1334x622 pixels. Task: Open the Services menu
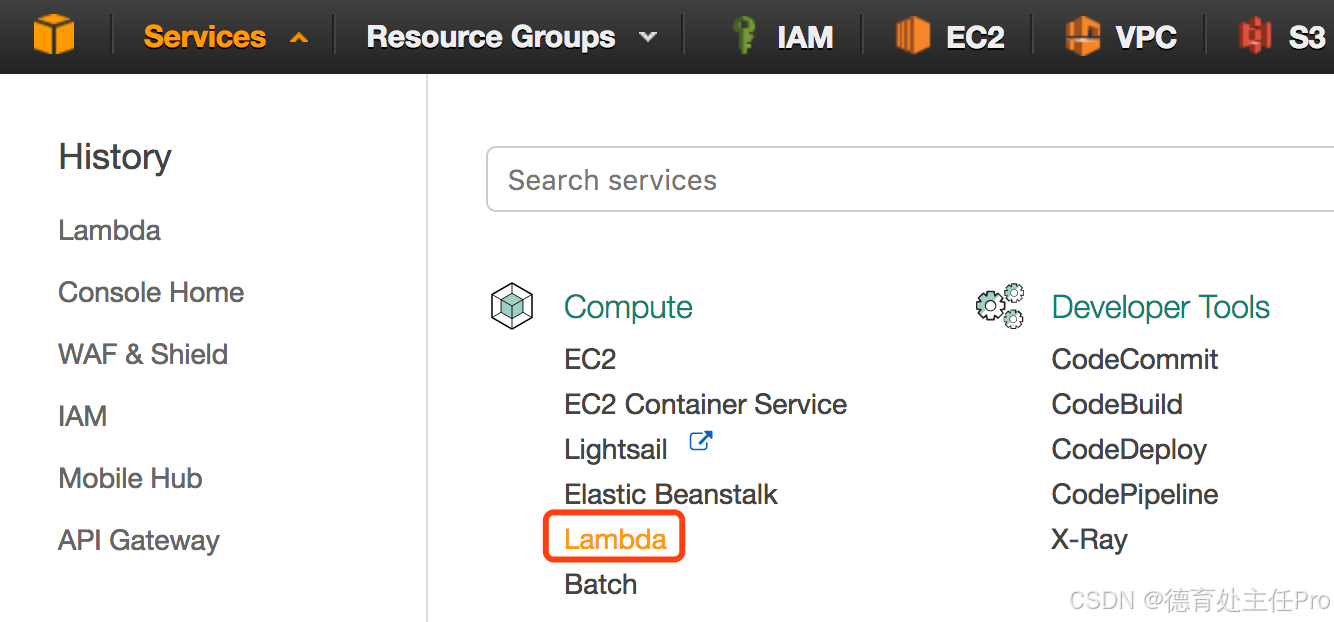[x=205, y=37]
